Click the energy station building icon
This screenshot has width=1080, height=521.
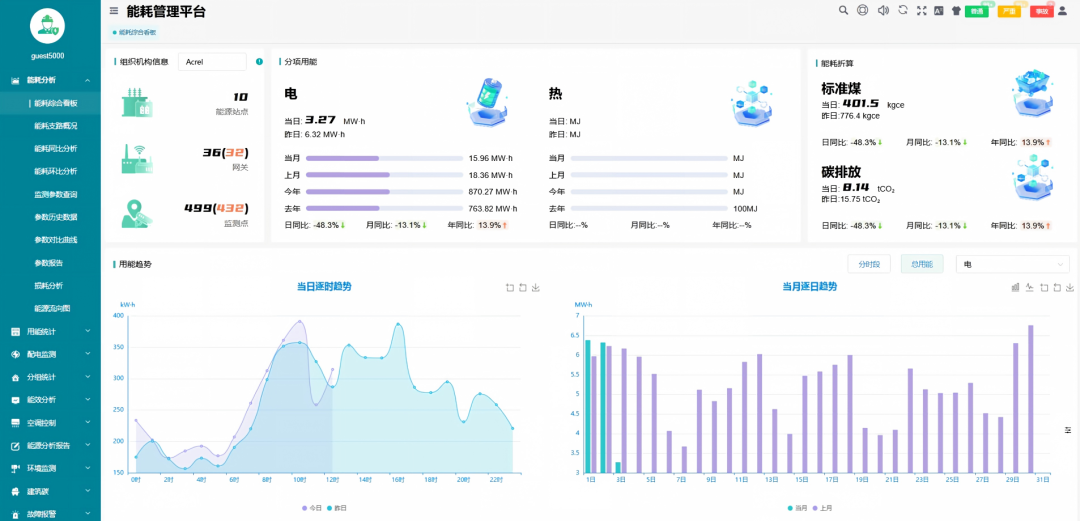[137, 103]
